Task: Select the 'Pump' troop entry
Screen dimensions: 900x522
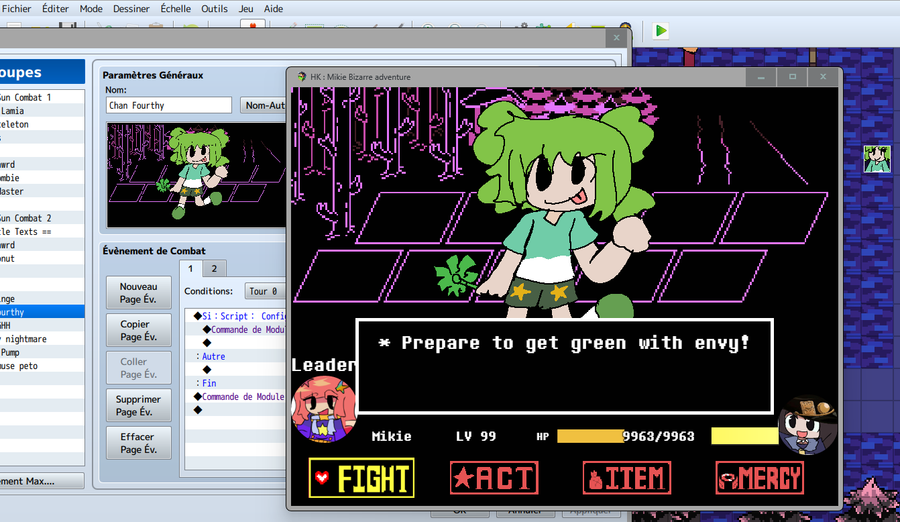Action: coord(42,353)
